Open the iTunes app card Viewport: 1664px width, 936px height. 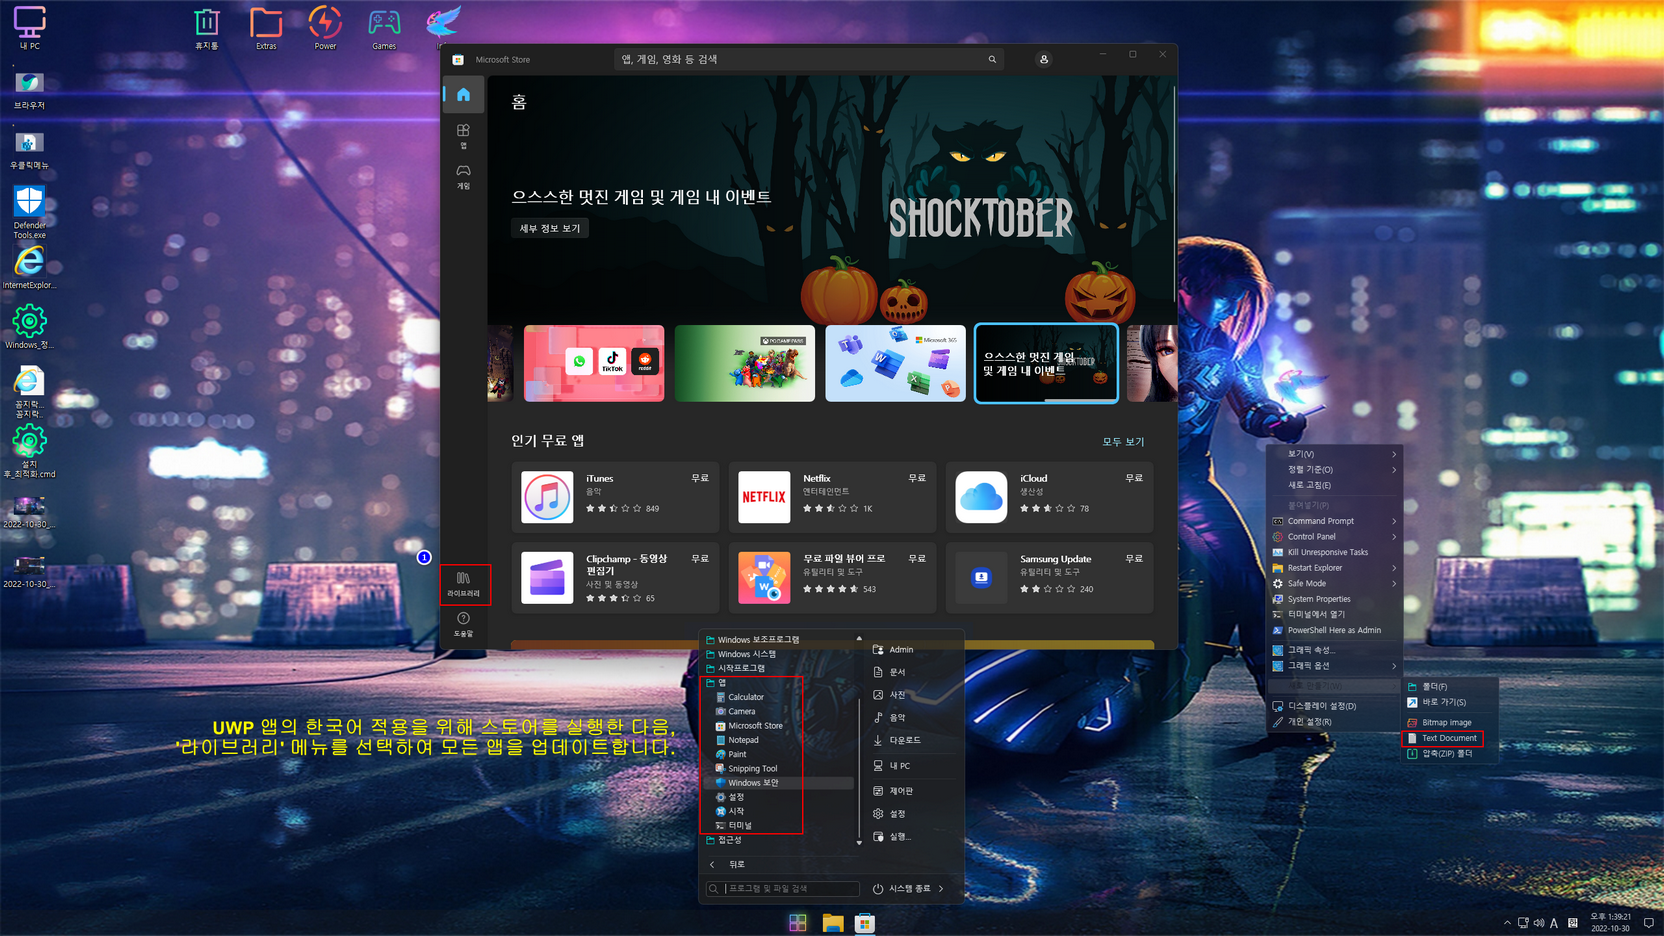point(615,497)
